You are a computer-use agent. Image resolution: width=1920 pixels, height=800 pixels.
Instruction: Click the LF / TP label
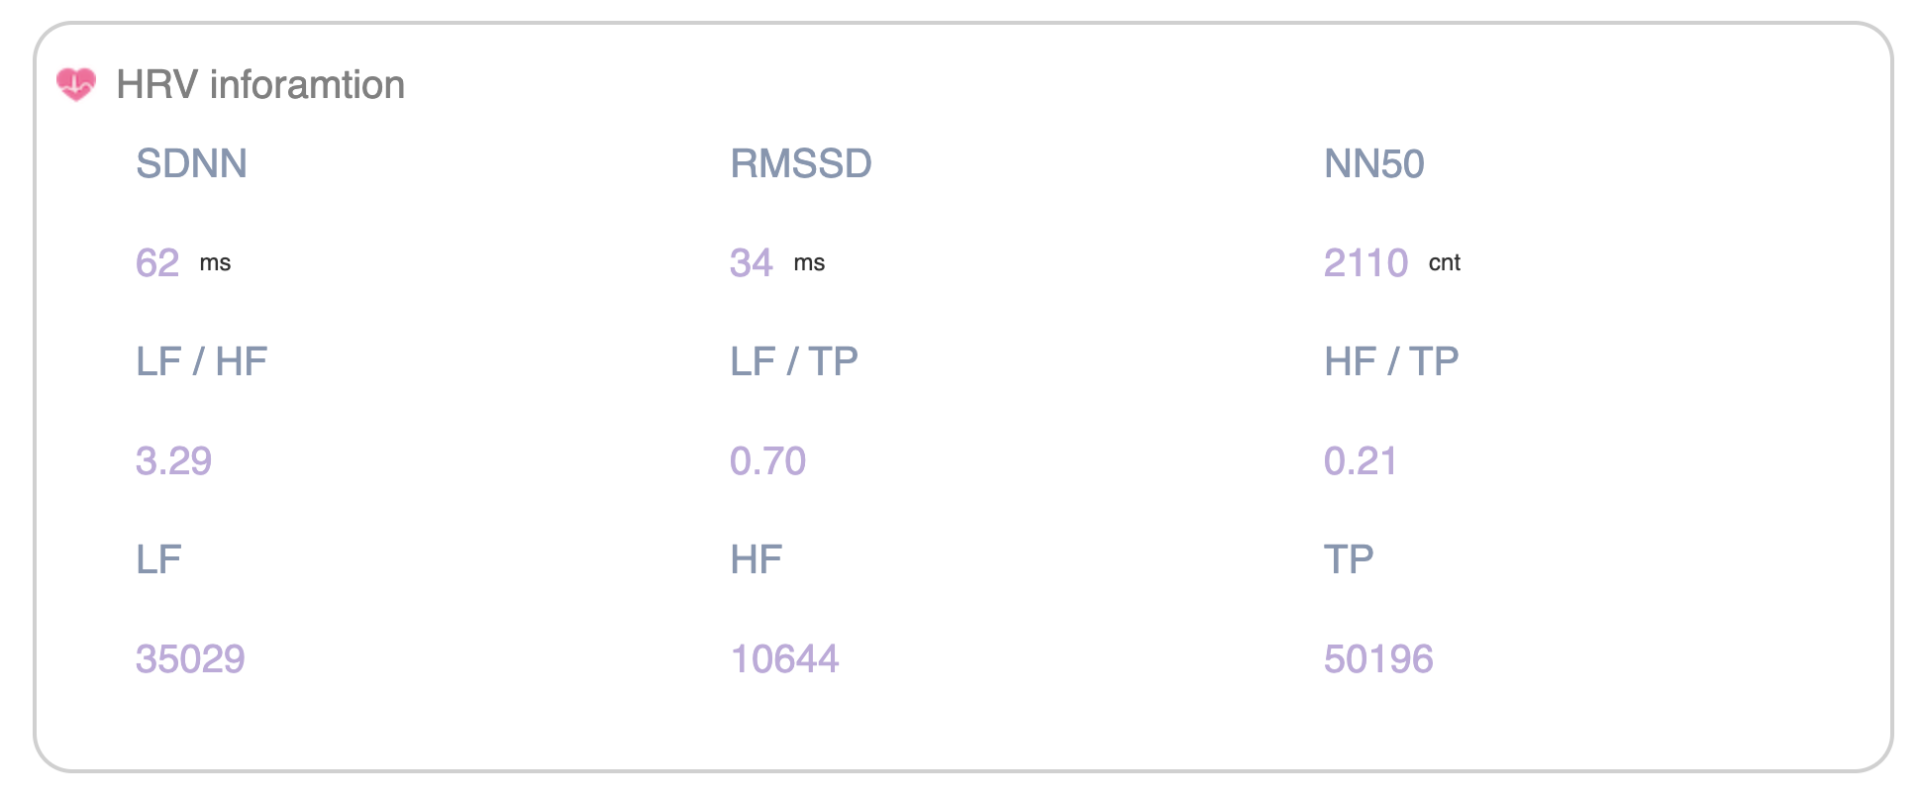[x=794, y=361]
